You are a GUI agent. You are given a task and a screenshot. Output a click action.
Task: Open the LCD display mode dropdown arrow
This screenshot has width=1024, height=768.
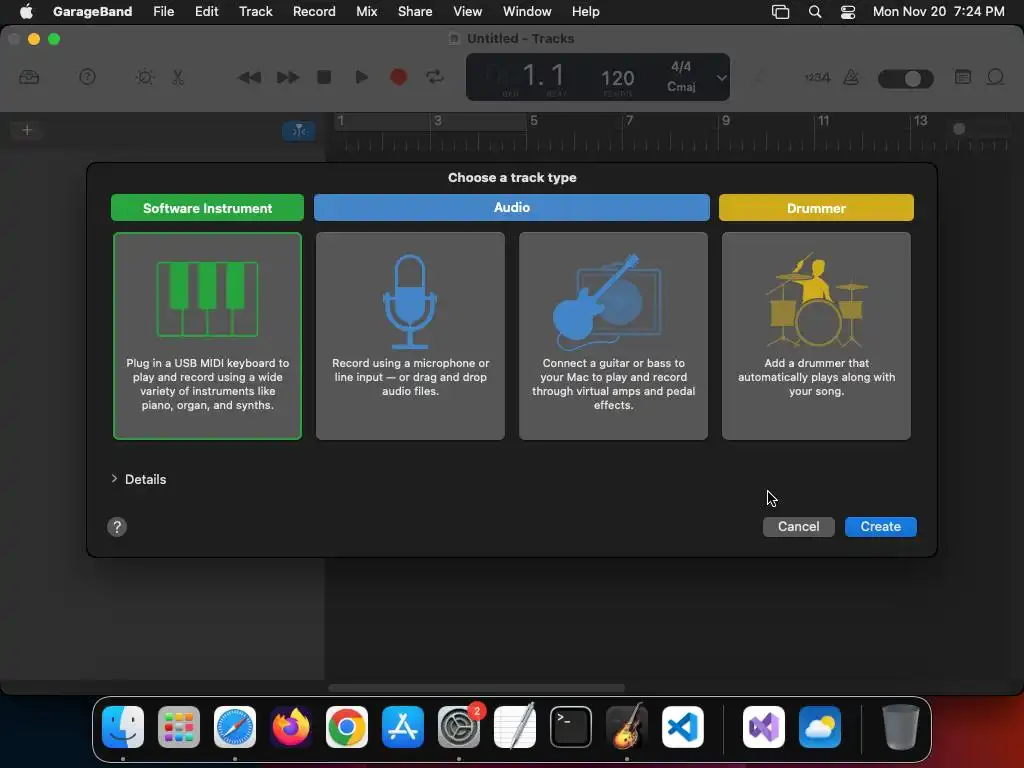coord(721,78)
